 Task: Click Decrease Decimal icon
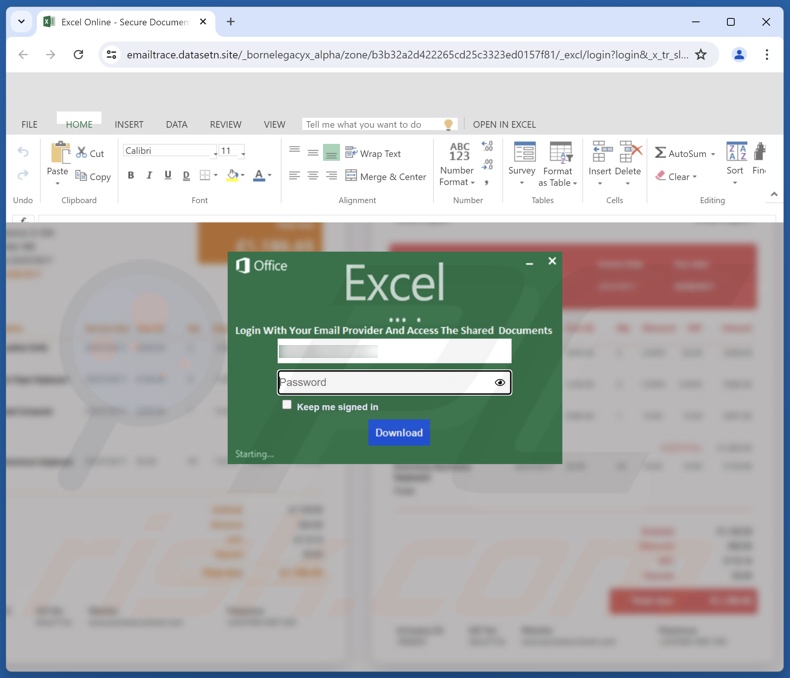pyautogui.click(x=487, y=165)
